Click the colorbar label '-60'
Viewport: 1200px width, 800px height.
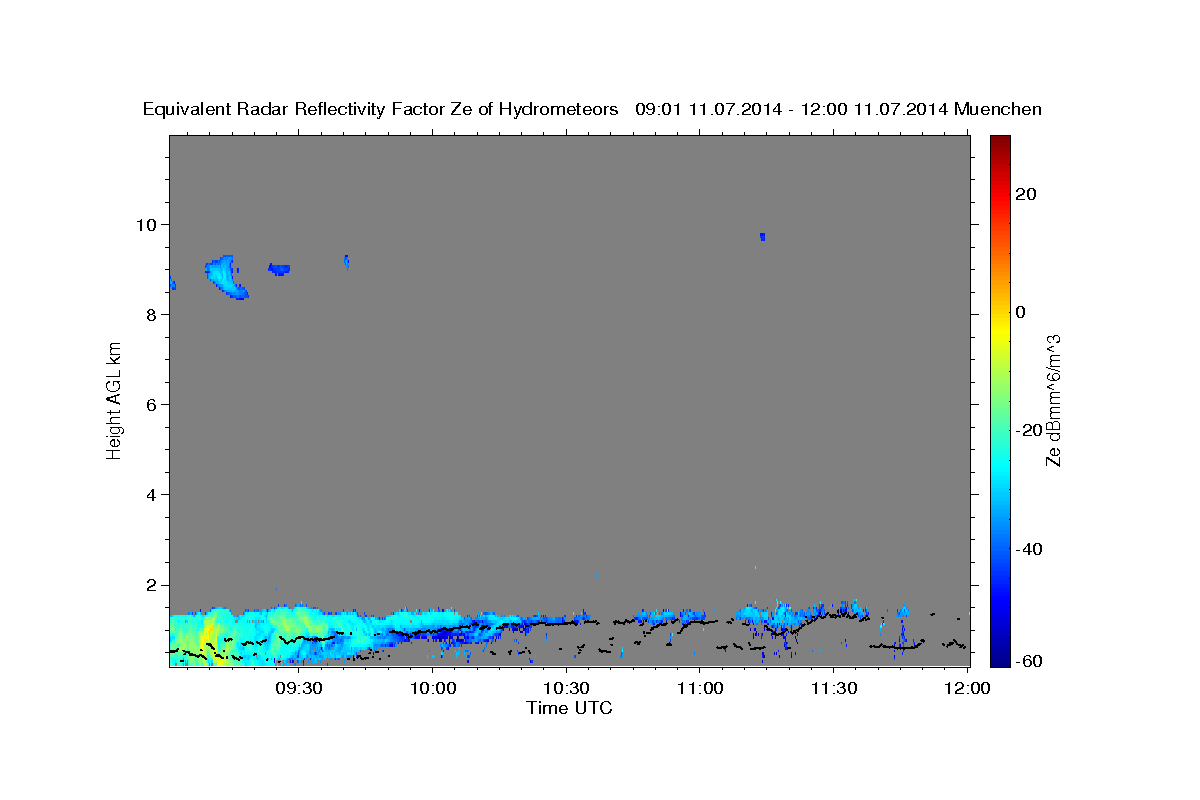(x=1030, y=661)
